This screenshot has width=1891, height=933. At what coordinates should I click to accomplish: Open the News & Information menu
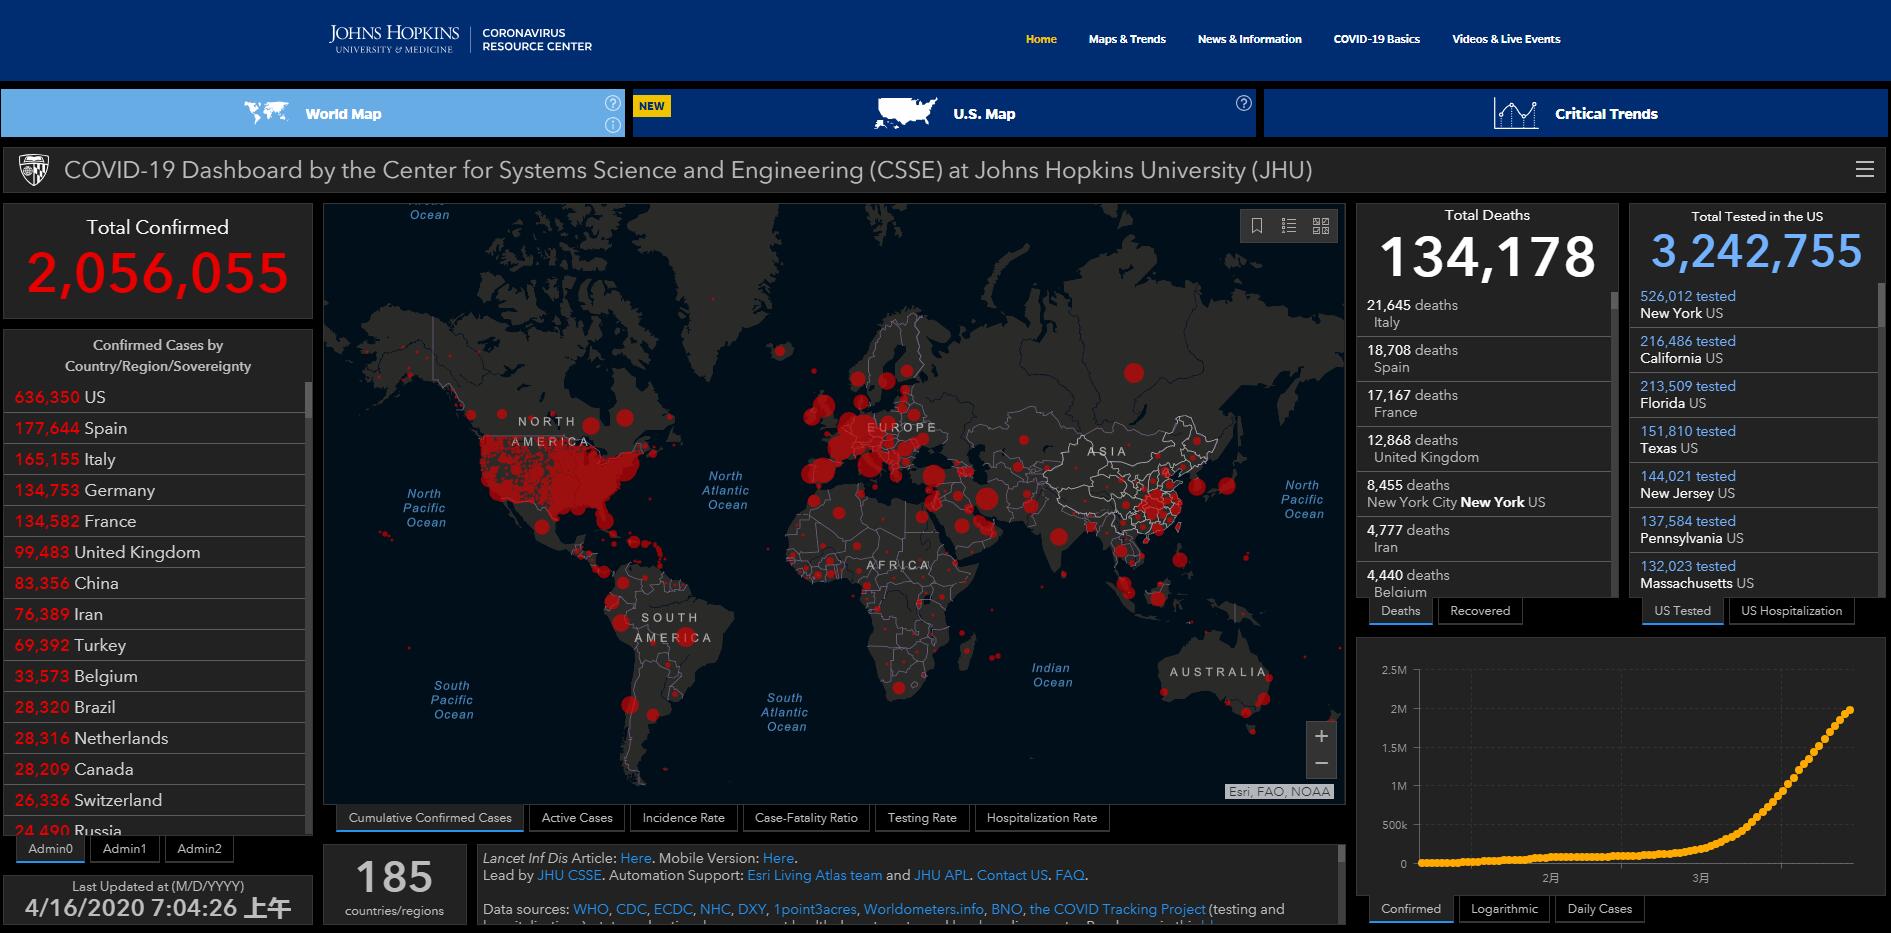click(1249, 39)
